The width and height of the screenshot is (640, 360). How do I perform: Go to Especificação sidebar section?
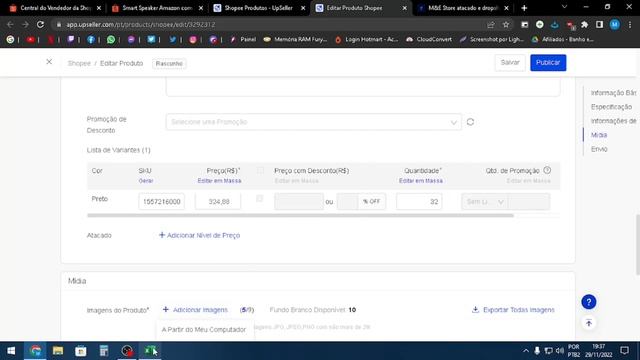(611, 107)
